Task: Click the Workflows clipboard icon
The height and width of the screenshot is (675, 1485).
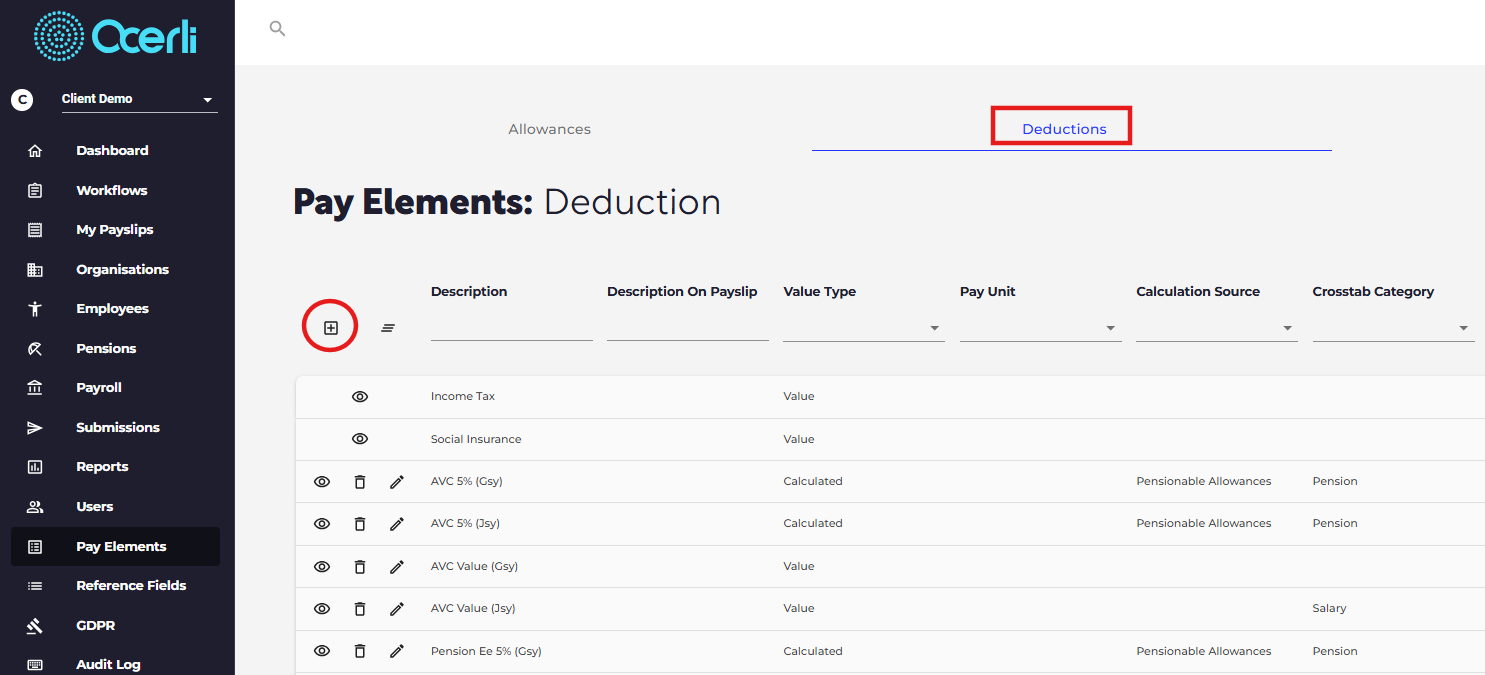Action: pos(35,190)
